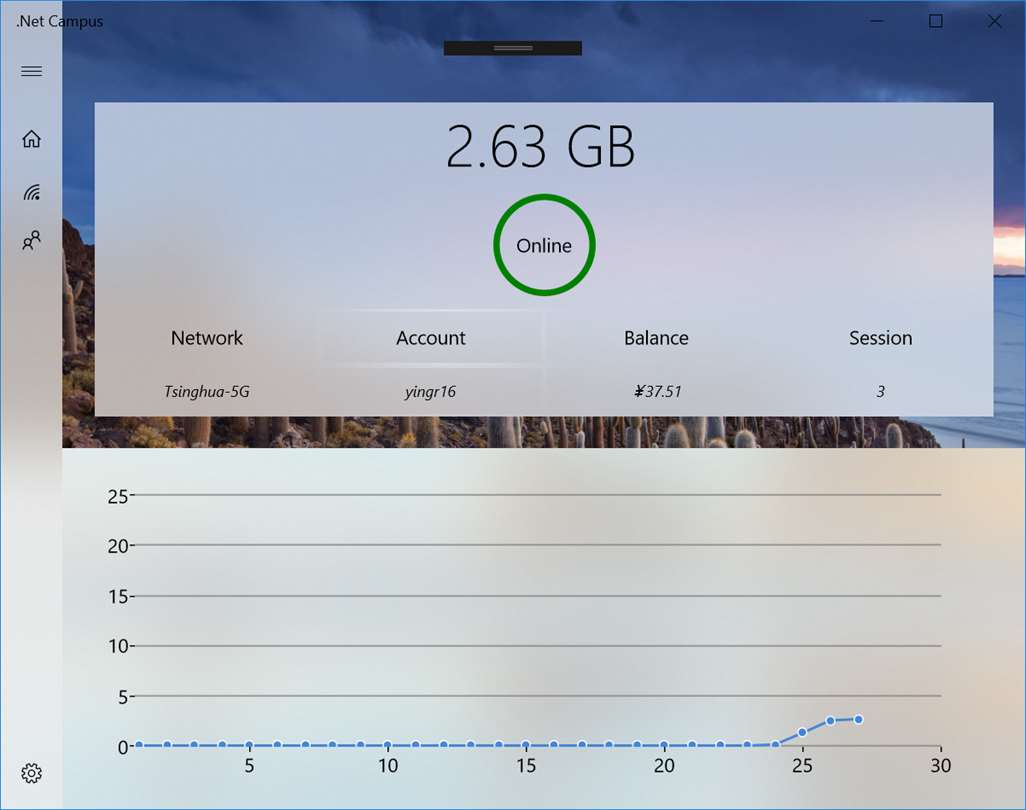Click the ¥37.51 balance value
The height and width of the screenshot is (810, 1026).
pyautogui.click(x=657, y=392)
